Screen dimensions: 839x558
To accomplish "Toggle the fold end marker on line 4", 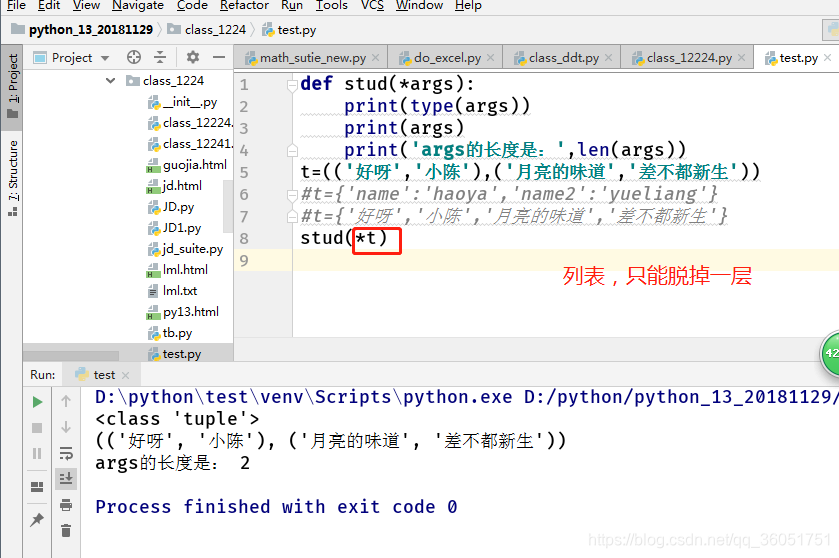I will pyautogui.click(x=292, y=151).
